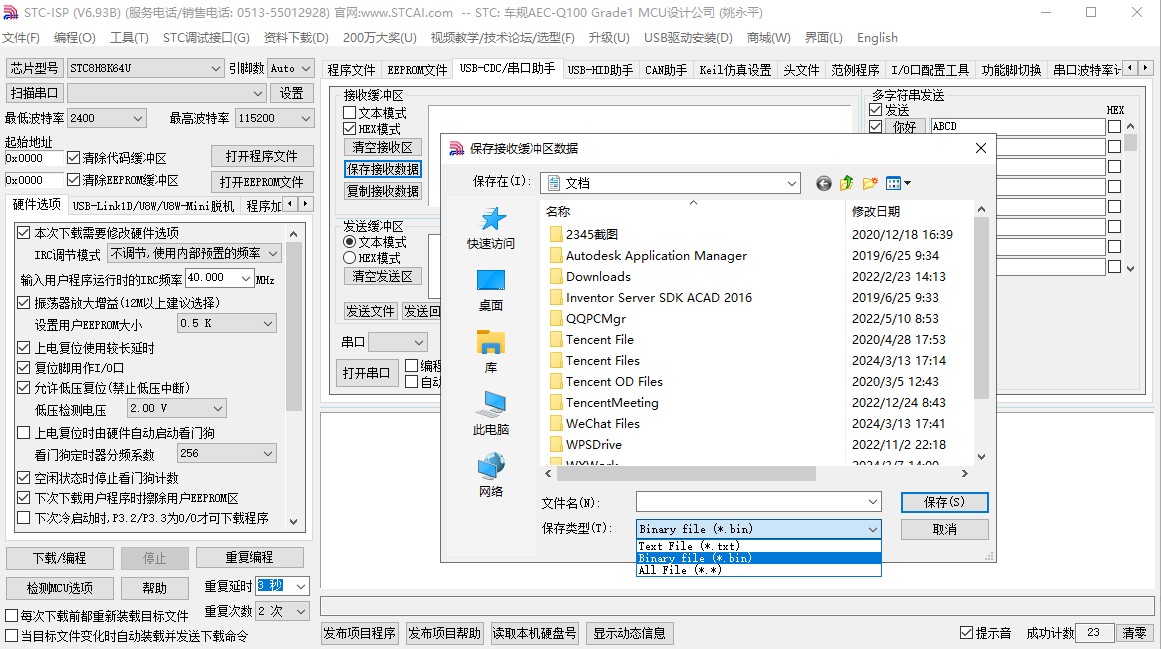The width and height of the screenshot is (1161, 649).
Task: Enable receive buffer 文本模式 checkbox
Action: point(350,113)
